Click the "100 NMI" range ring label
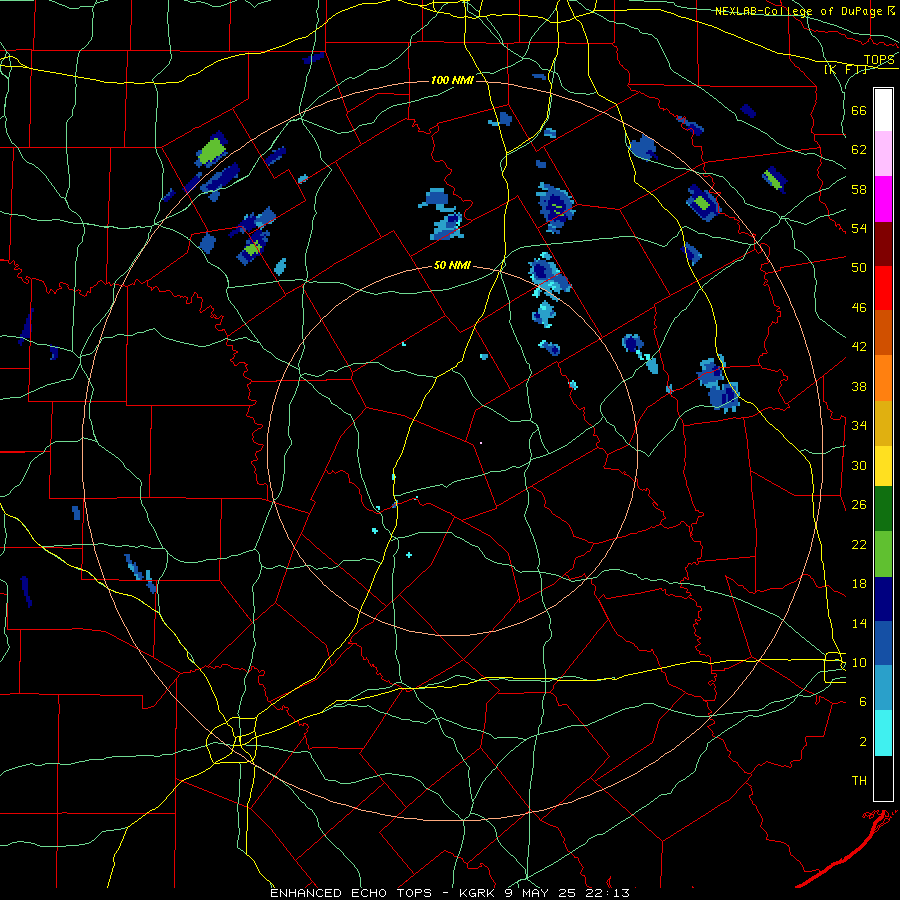900x900 pixels. (452, 80)
